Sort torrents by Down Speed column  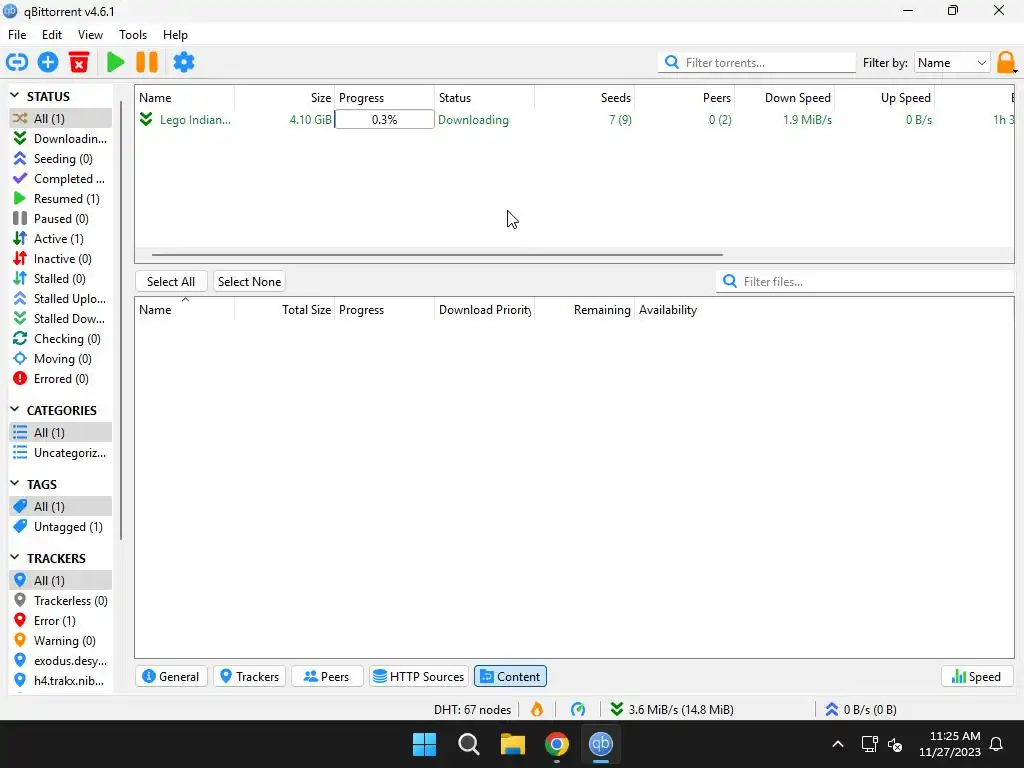(797, 98)
